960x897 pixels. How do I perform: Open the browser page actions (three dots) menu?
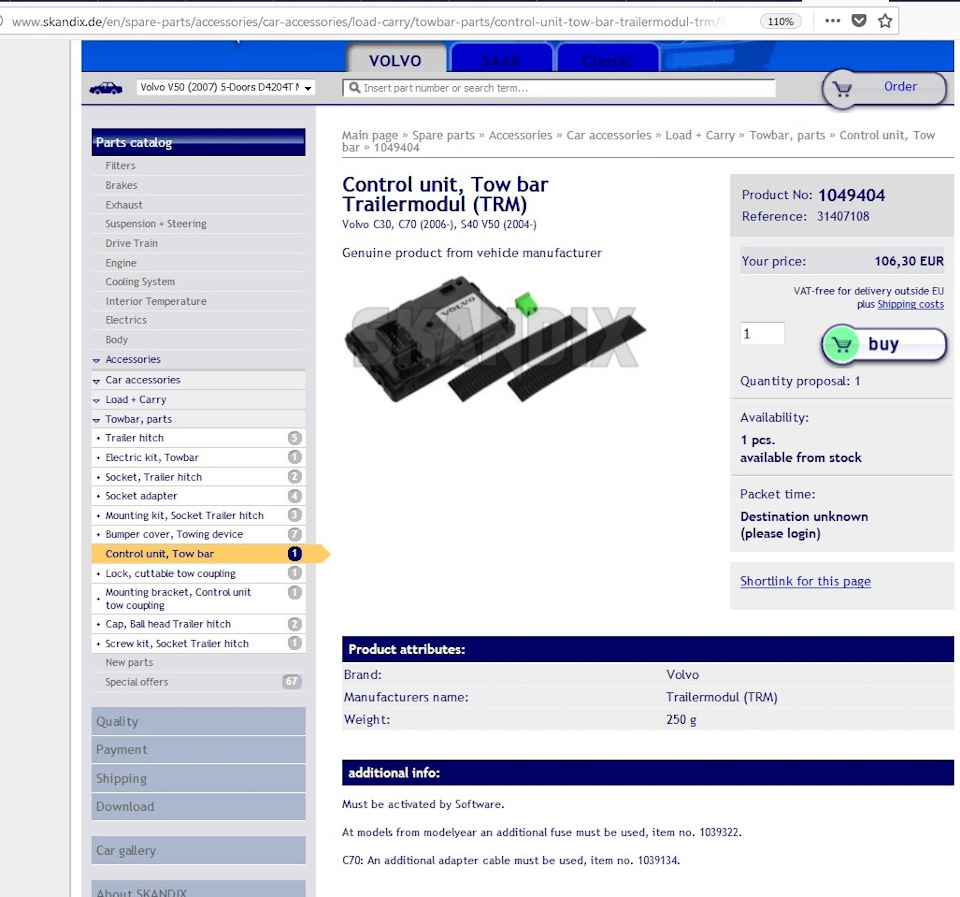pos(832,21)
